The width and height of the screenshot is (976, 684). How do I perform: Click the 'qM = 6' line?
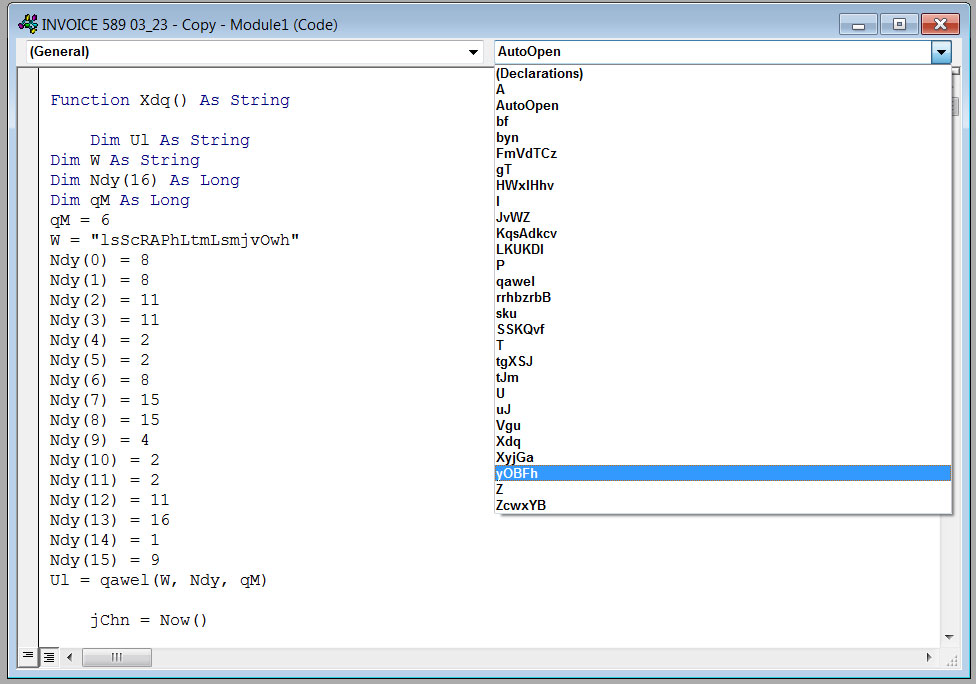(80, 220)
